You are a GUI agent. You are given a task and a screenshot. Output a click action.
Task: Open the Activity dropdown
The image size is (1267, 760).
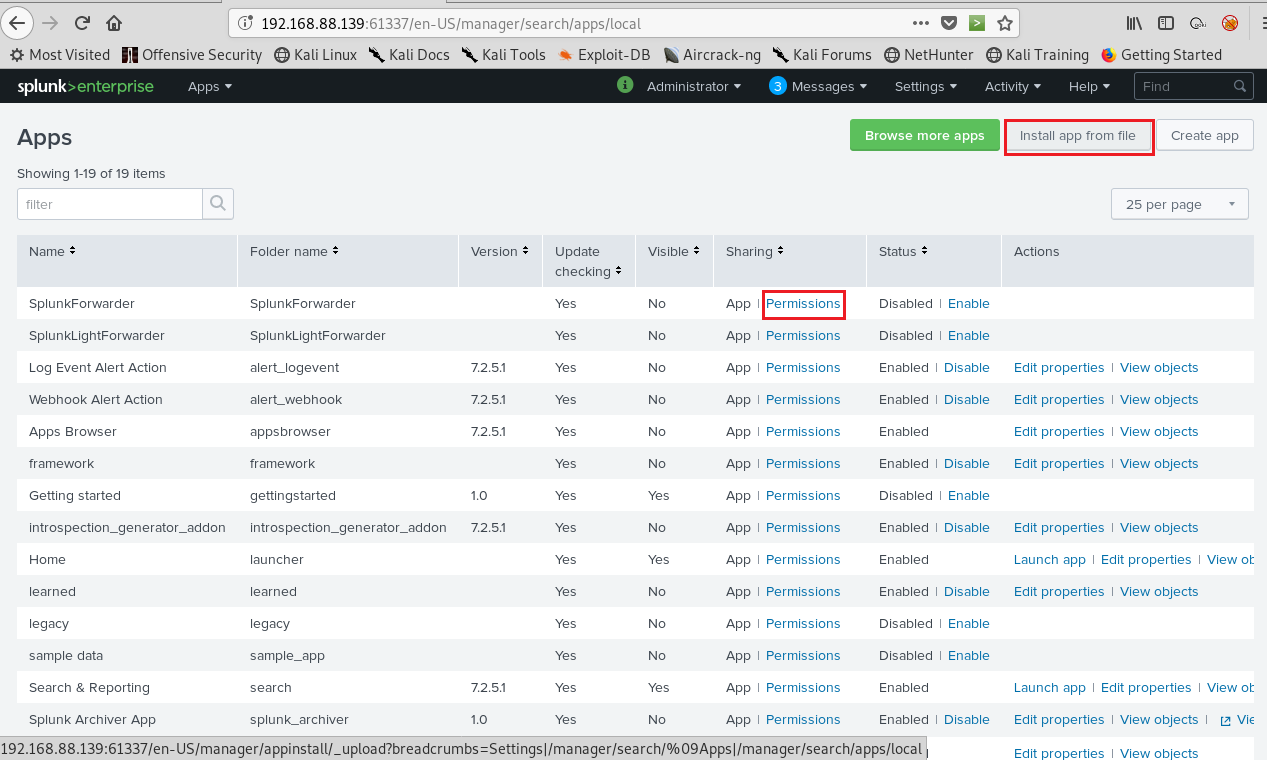pos(1012,86)
